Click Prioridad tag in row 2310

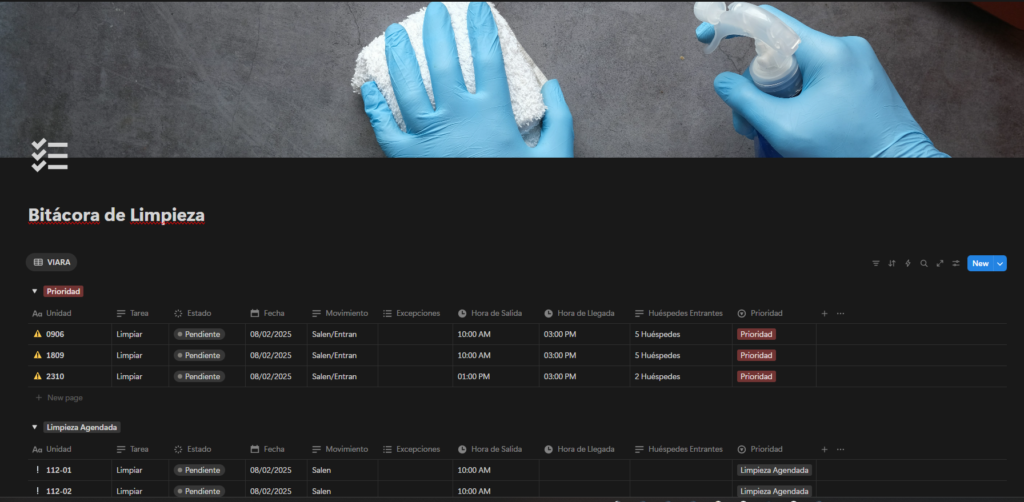pyautogui.click(x=756, y=377)
